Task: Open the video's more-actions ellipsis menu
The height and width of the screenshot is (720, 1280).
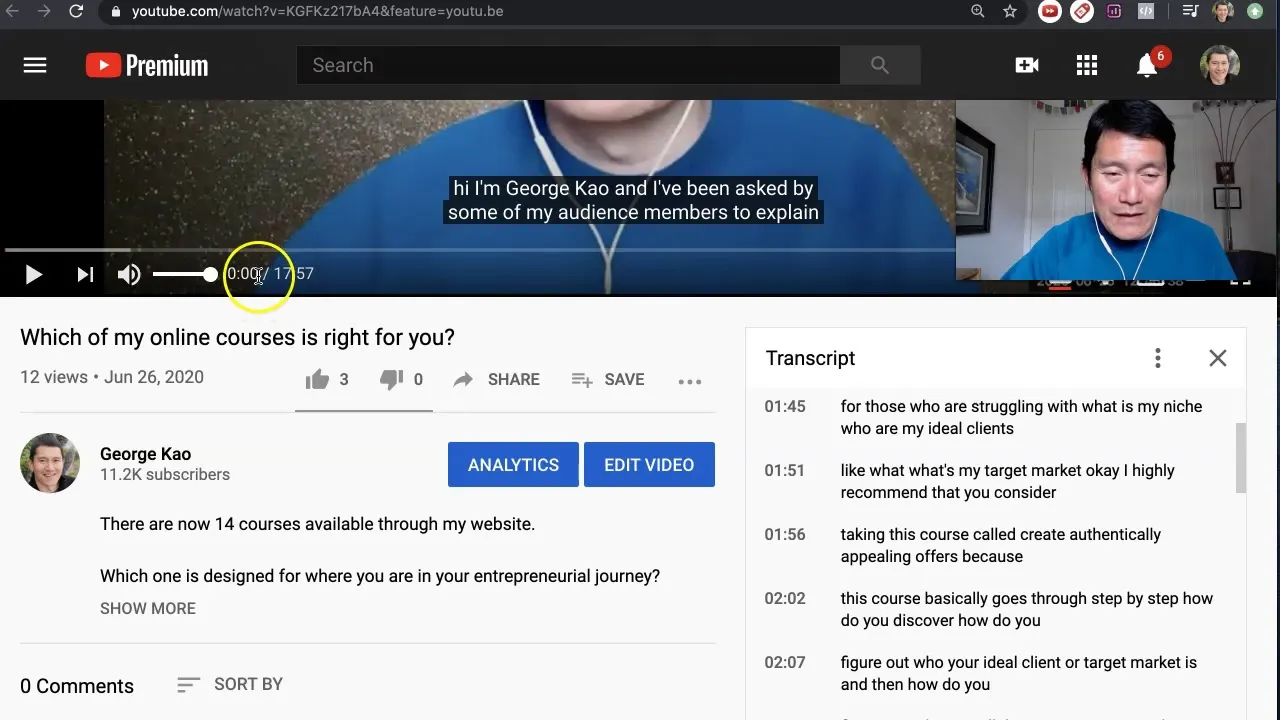Action: 690,380
